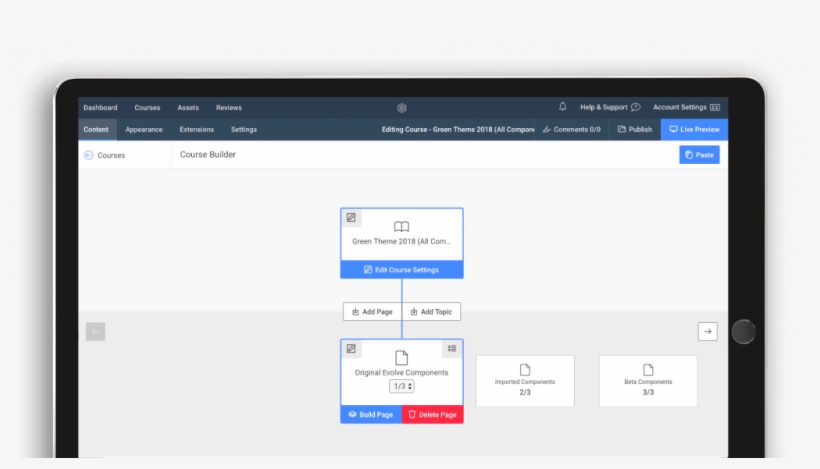Open the list icon on the Original Evolve Components card

[x=452, y=349]
